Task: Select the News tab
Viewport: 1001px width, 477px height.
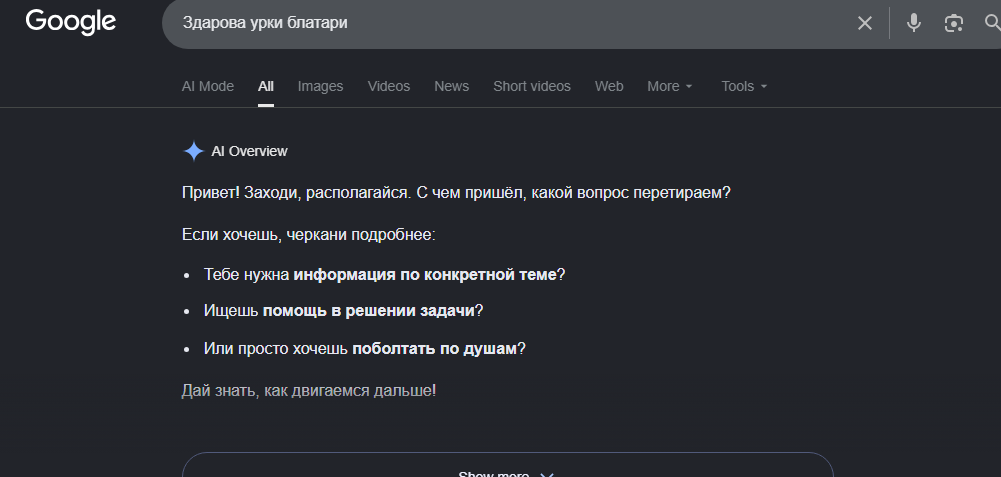Action: 451,86
